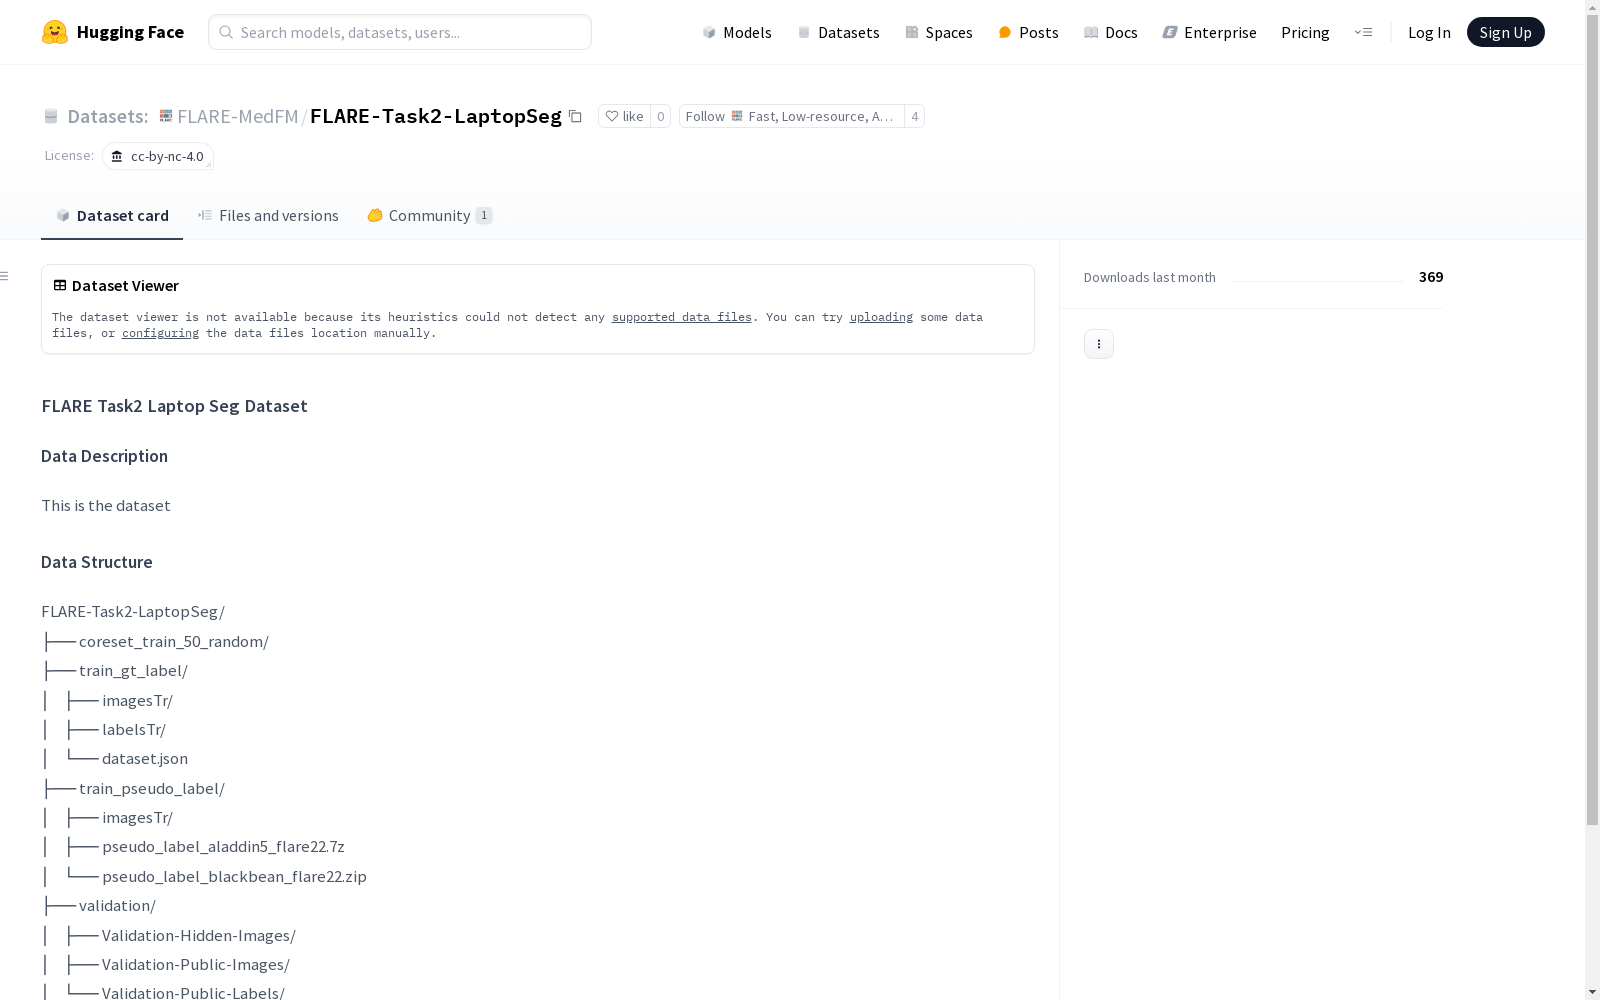This screenshot has height=1000, width=1600.
Task: Visit the Enterprise page
Action: click(1210, 32)
